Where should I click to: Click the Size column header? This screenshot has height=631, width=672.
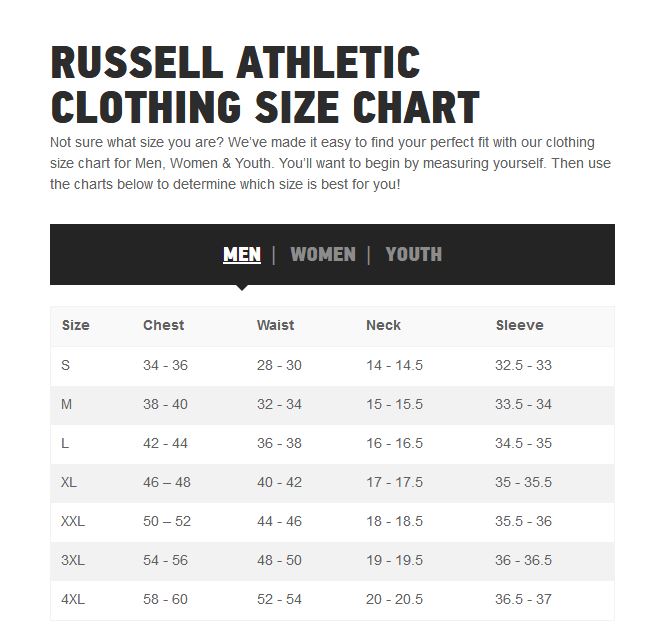click(x=75, y=325)
